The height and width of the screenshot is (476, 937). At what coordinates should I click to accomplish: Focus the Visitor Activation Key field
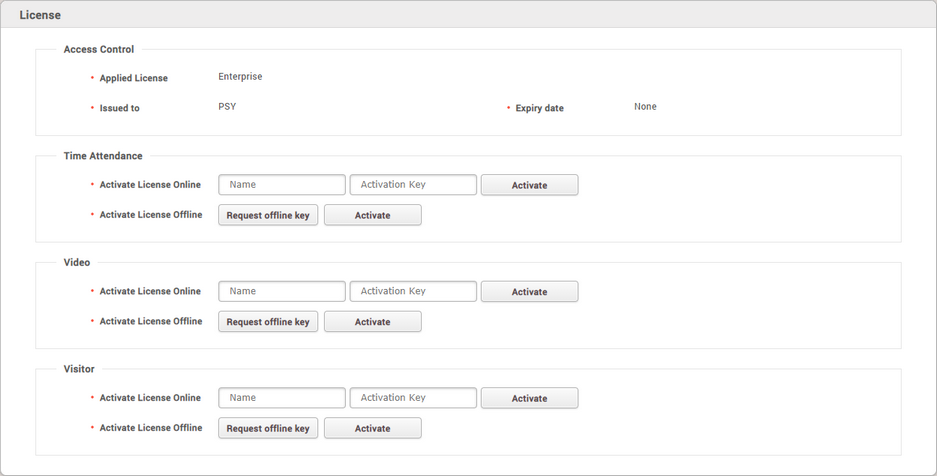click(413, 398)
